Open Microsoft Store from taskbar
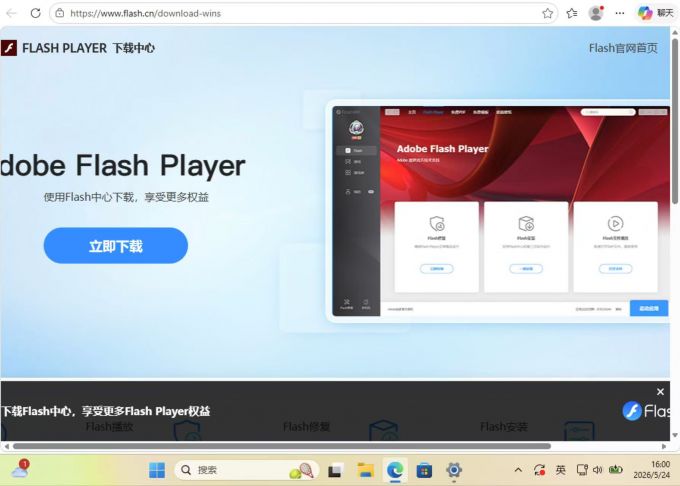680x486 pixels. pyautogui.click(x=424, y=470)
